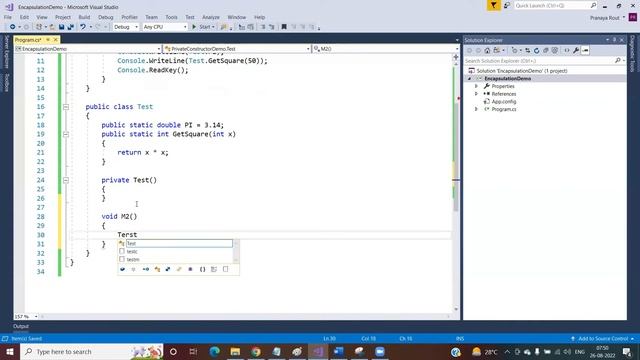Select the Solution 'EncapsulationDemo' root node
The height and width of the screenshot is (360, 640).
tap(522, 71)
